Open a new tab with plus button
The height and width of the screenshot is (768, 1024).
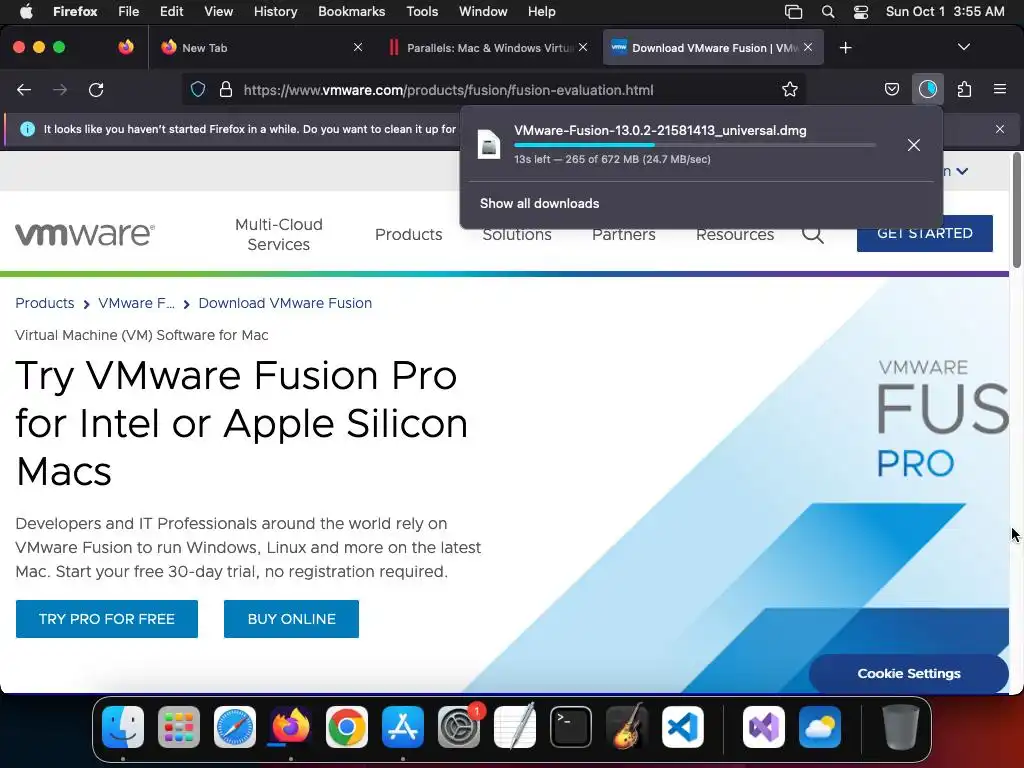pos(846,48)
